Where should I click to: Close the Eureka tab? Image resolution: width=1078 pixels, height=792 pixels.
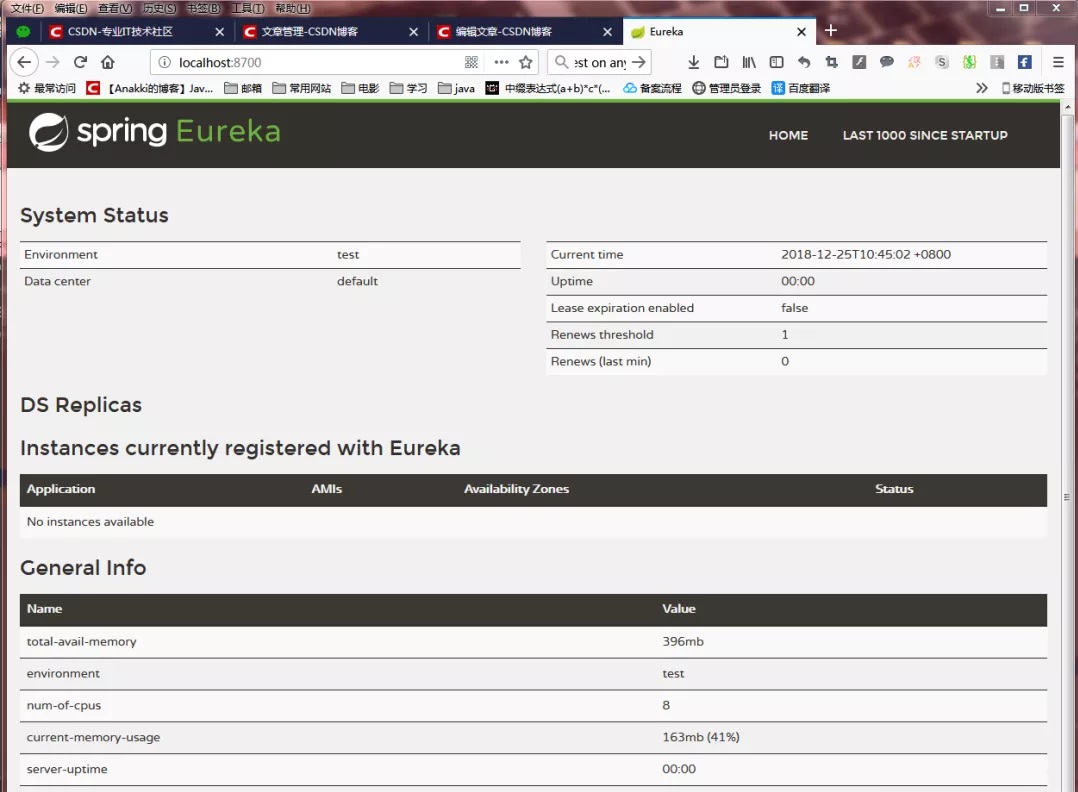801,32
